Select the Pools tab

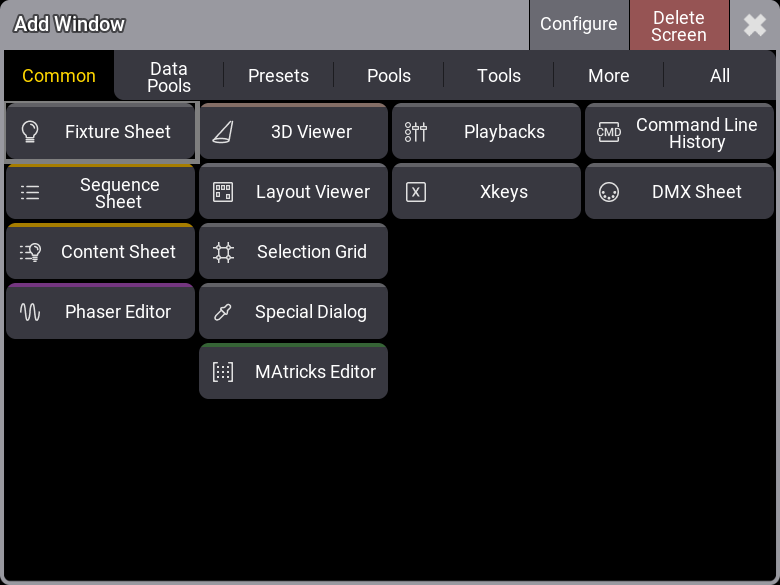(x=389, y=76)
